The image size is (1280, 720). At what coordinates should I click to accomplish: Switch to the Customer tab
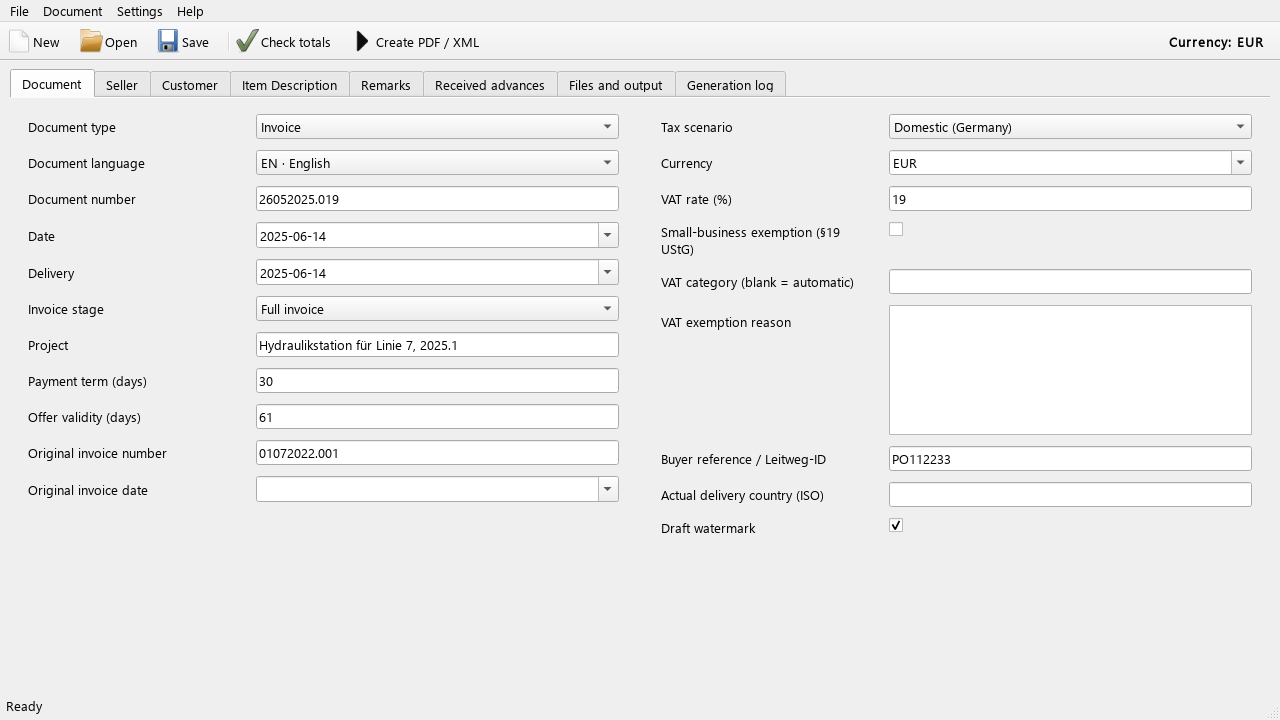pos(190,85)
